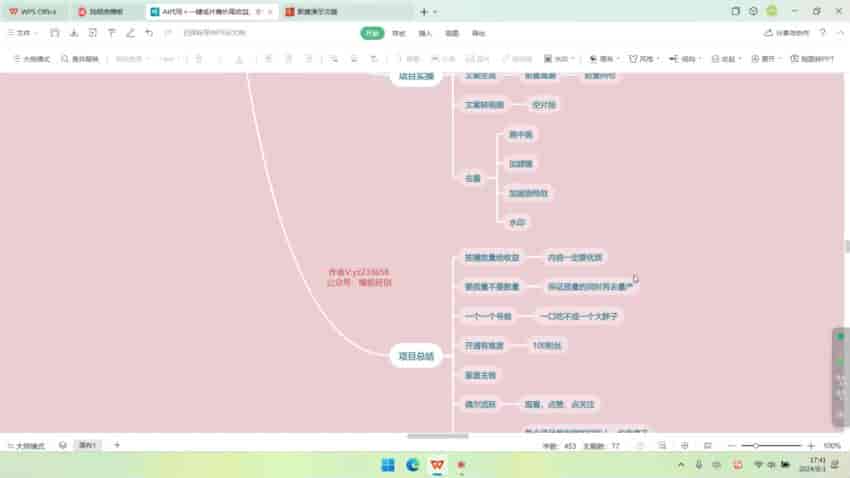Click the microphone icon in the system tray
The width and height of the screenshot is (850, 478).
click(699, 464)
